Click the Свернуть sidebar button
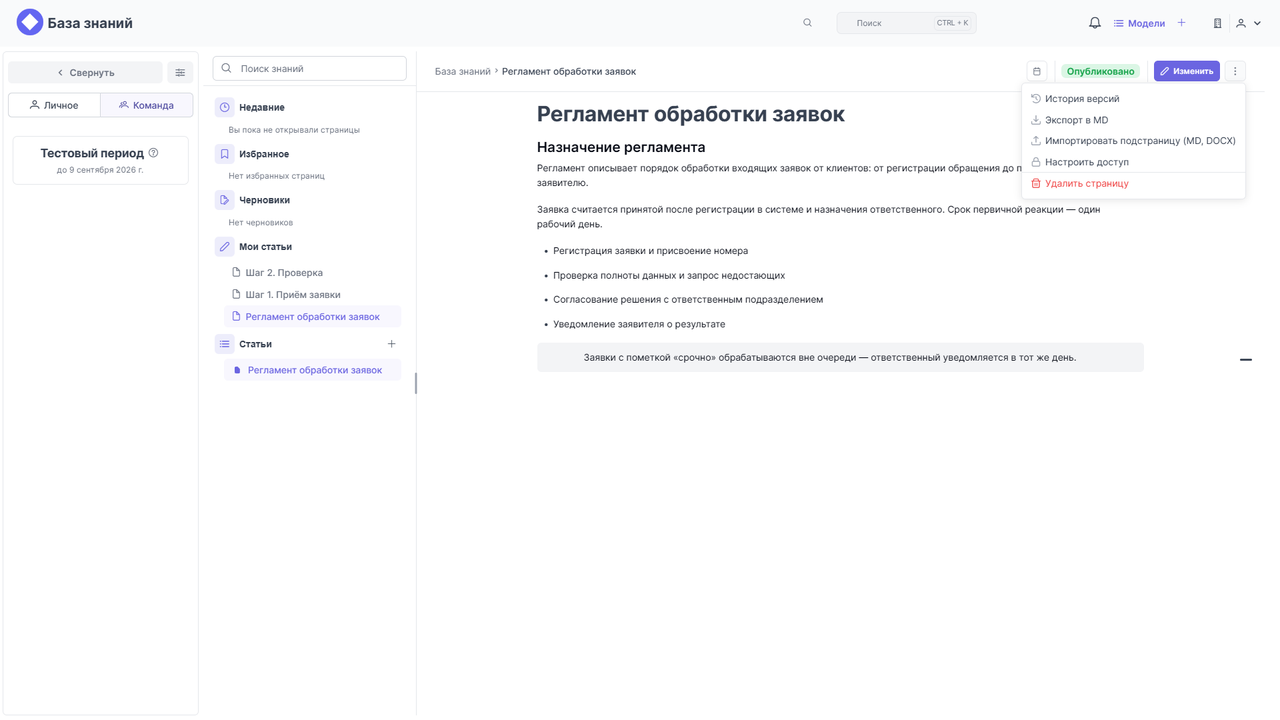1280x720 pixels. point(85,72)
